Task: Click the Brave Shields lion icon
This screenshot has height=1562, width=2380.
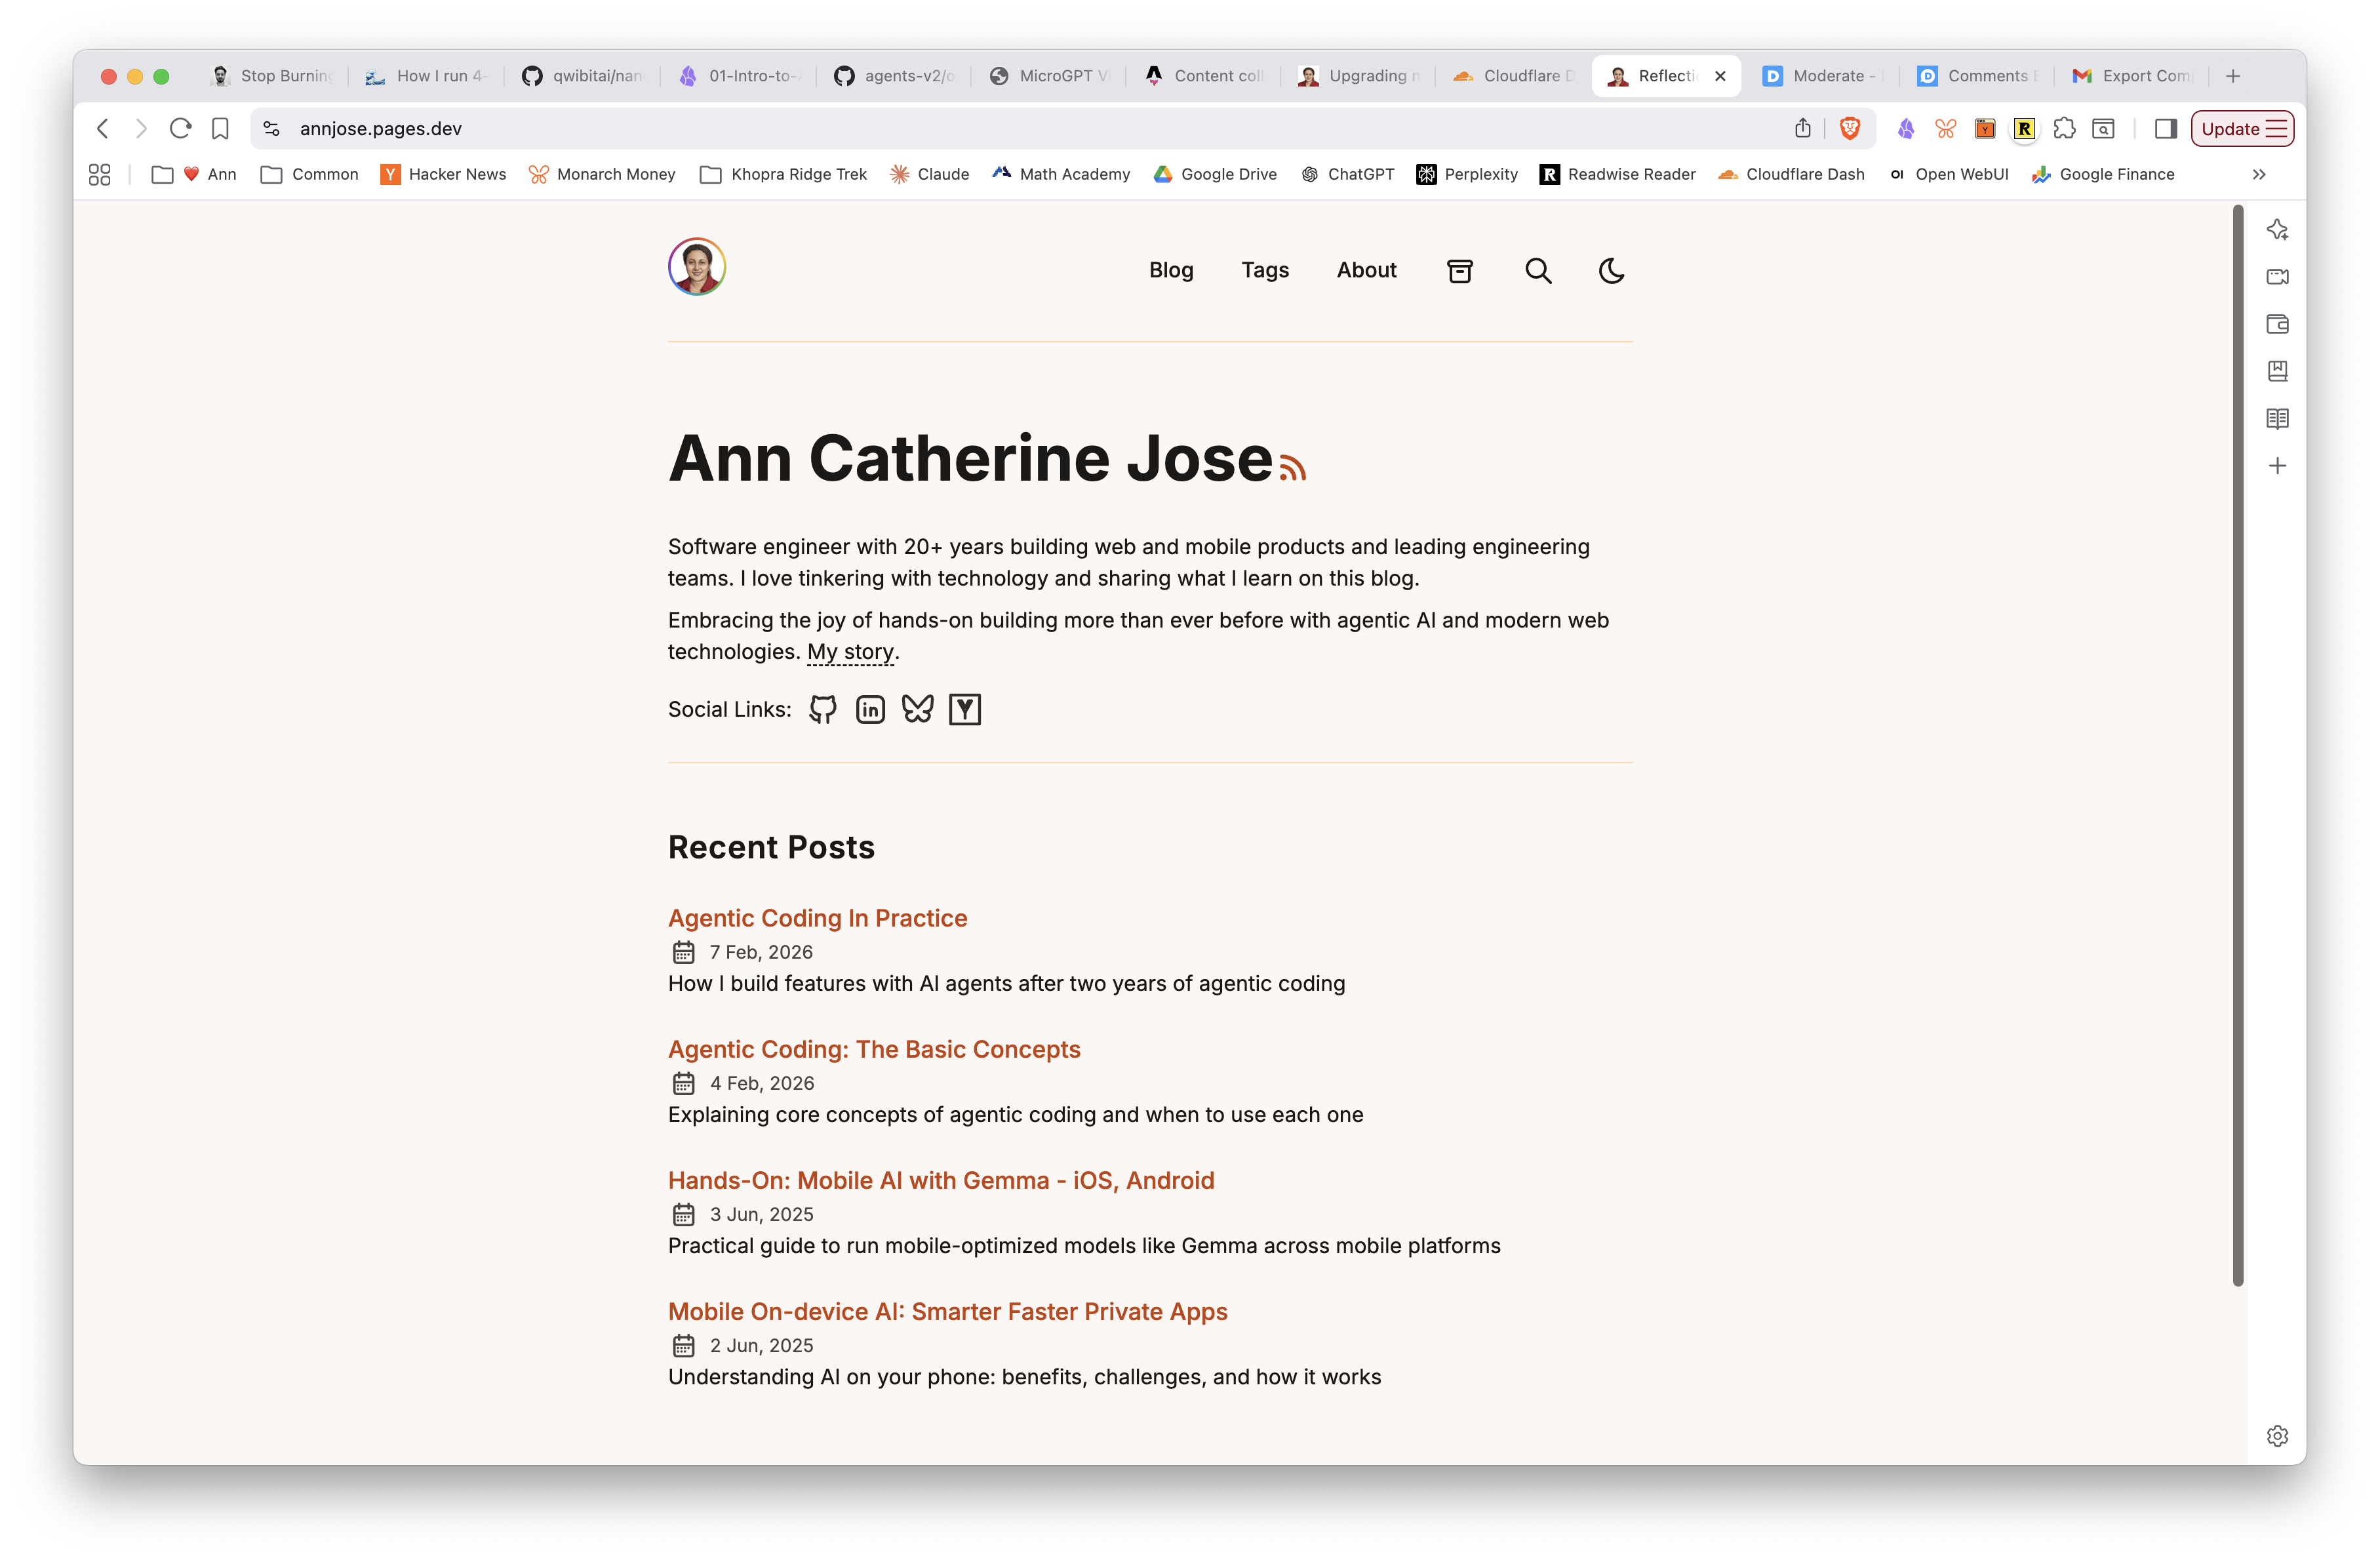Action: click(1849, 129)
